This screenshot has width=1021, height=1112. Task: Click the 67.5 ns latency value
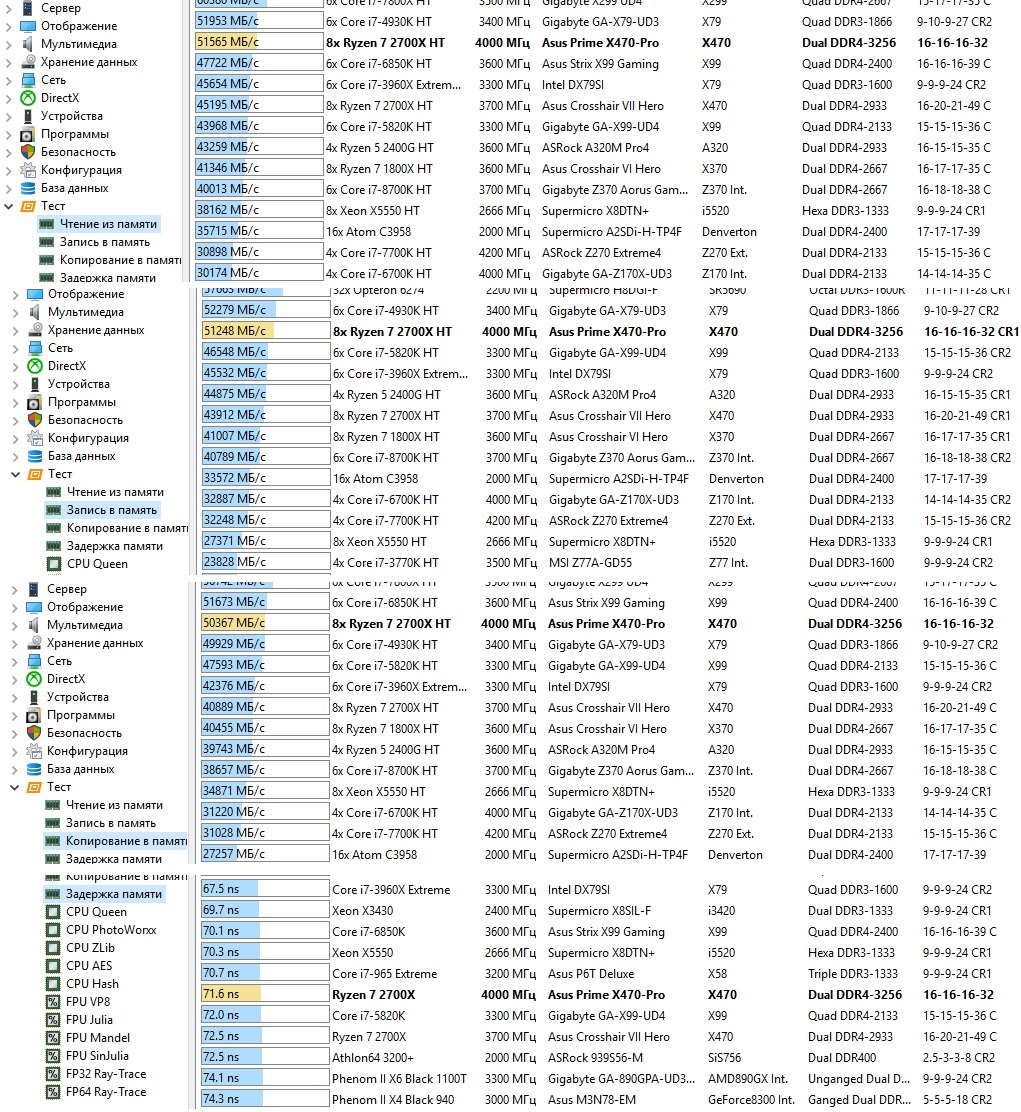221,889
